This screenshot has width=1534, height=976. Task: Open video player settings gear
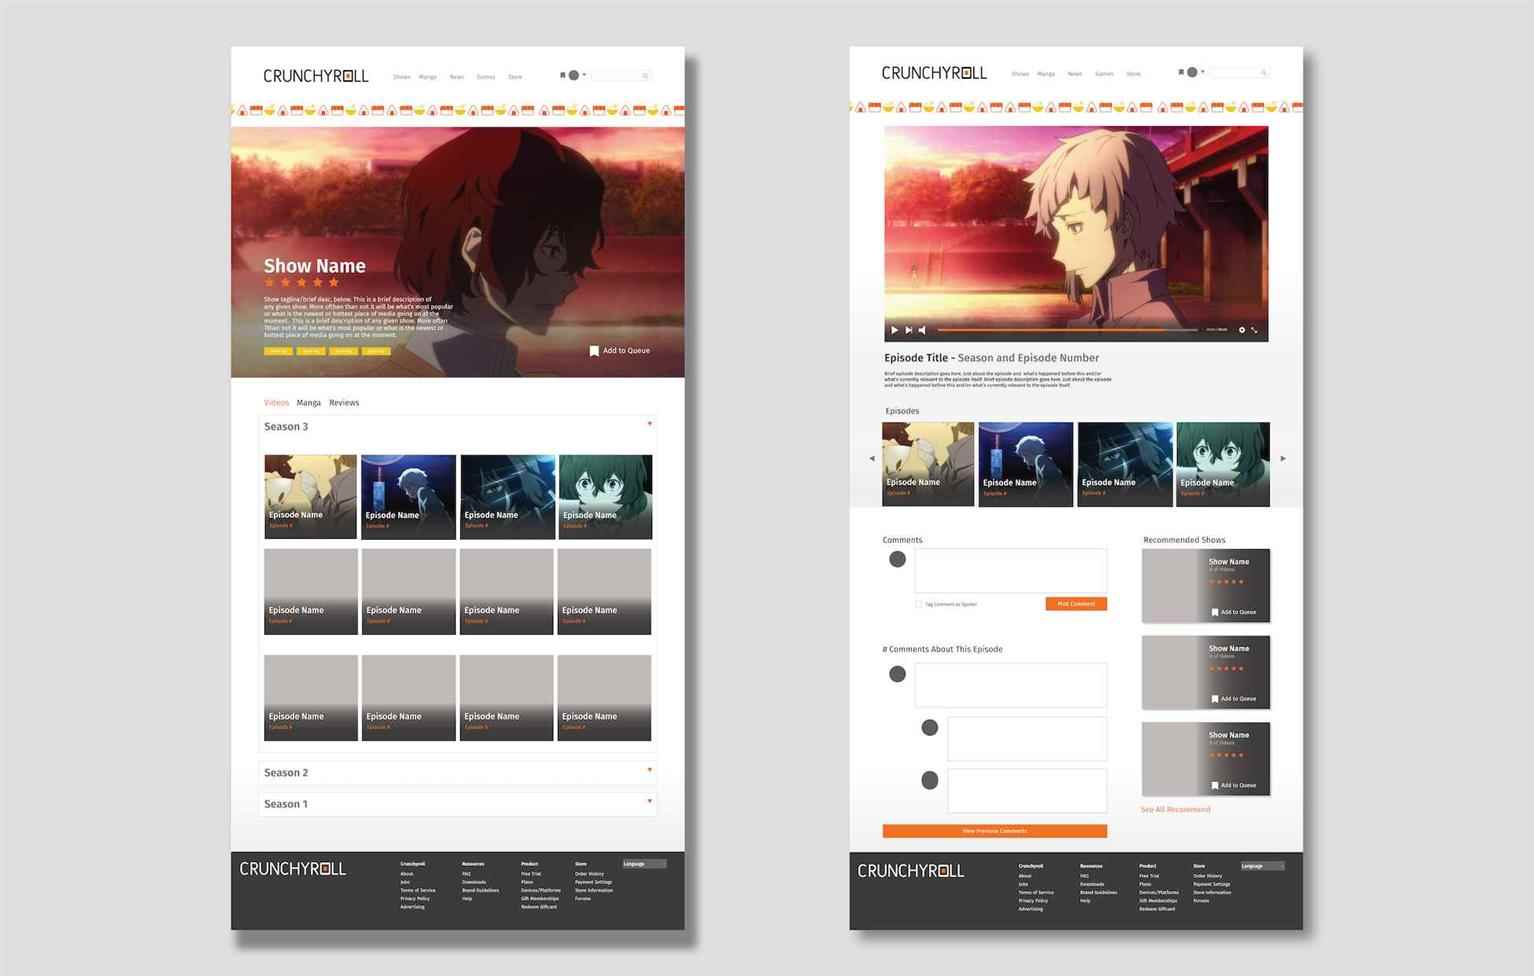[x=1242, y=330]
